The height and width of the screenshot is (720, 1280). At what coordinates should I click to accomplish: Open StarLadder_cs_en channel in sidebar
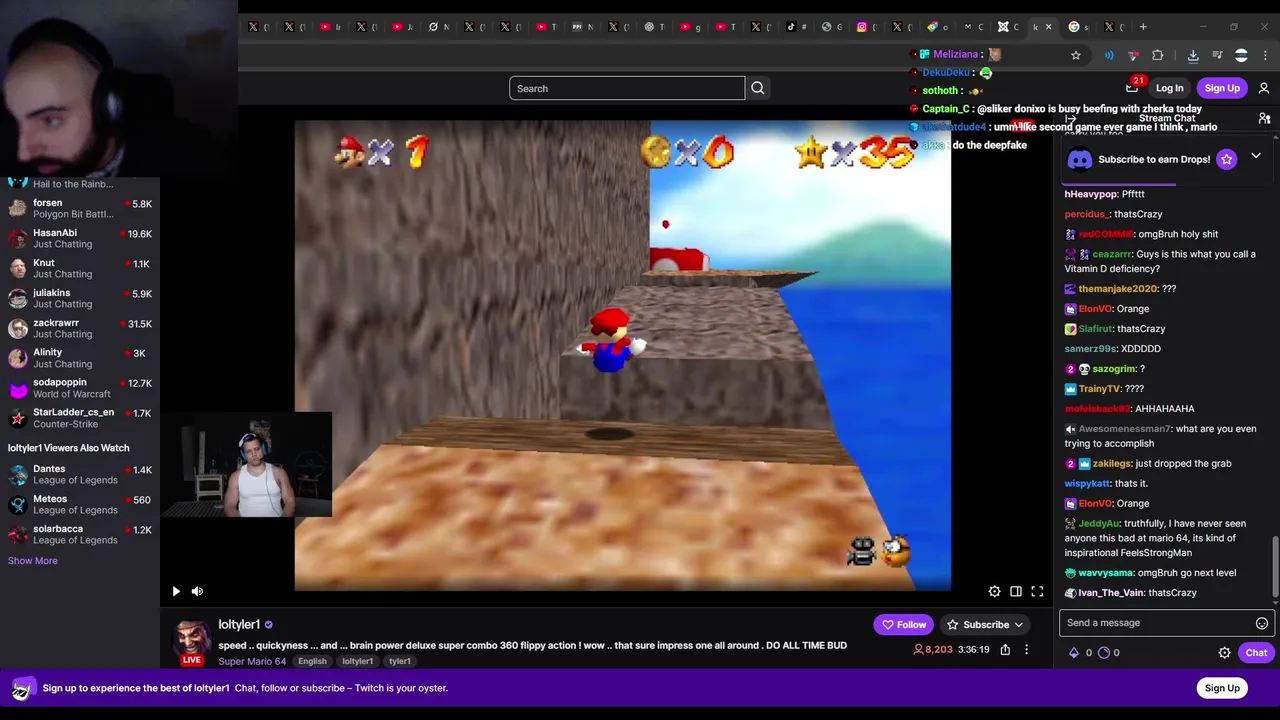pos(80,418)
